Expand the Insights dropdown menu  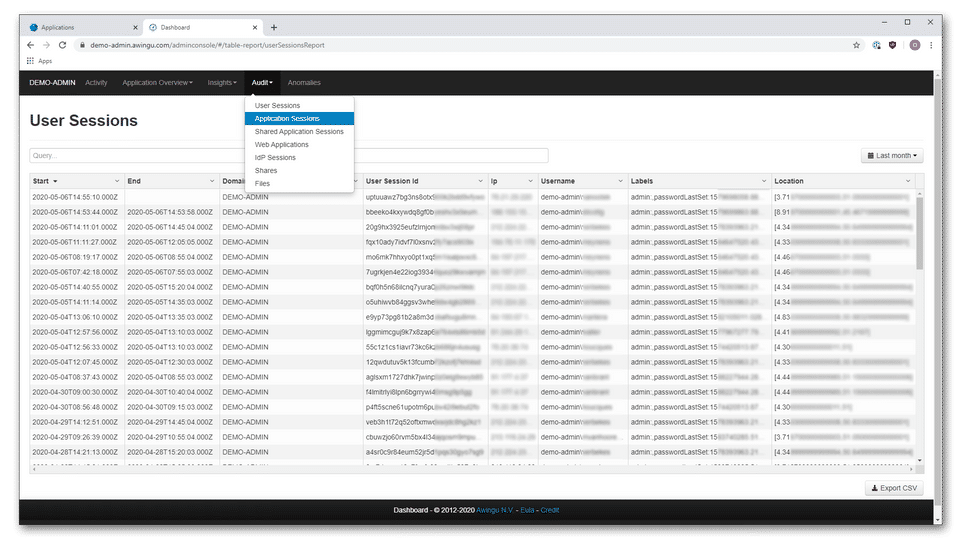click(222, 83)
